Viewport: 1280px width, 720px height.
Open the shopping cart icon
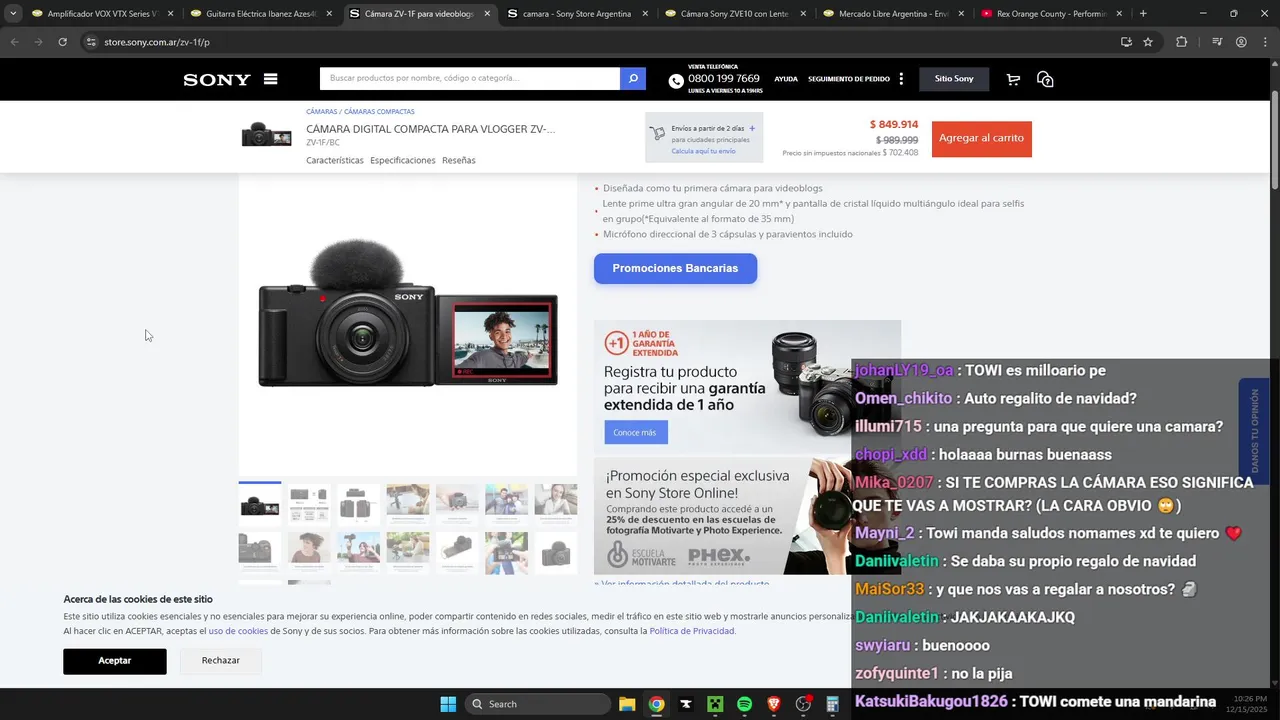click(x=1013, y=79)
